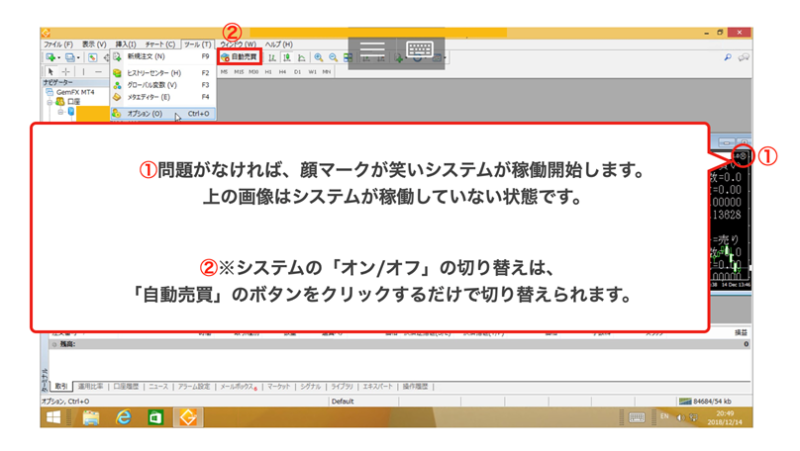
Task: Open the 挿入 (I) menu
Action: (x=126, y=44)
